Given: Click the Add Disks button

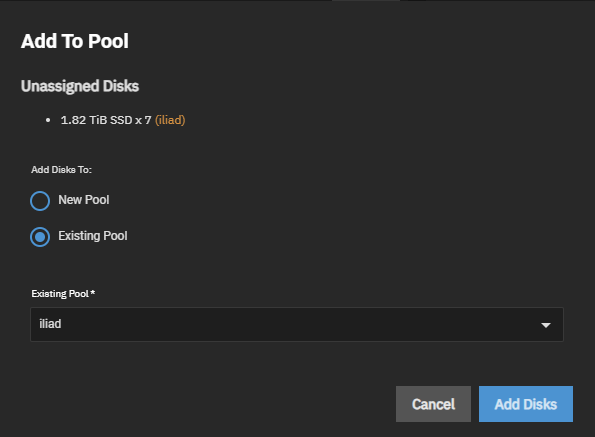Looking at the screenshot, I should 526,404.
